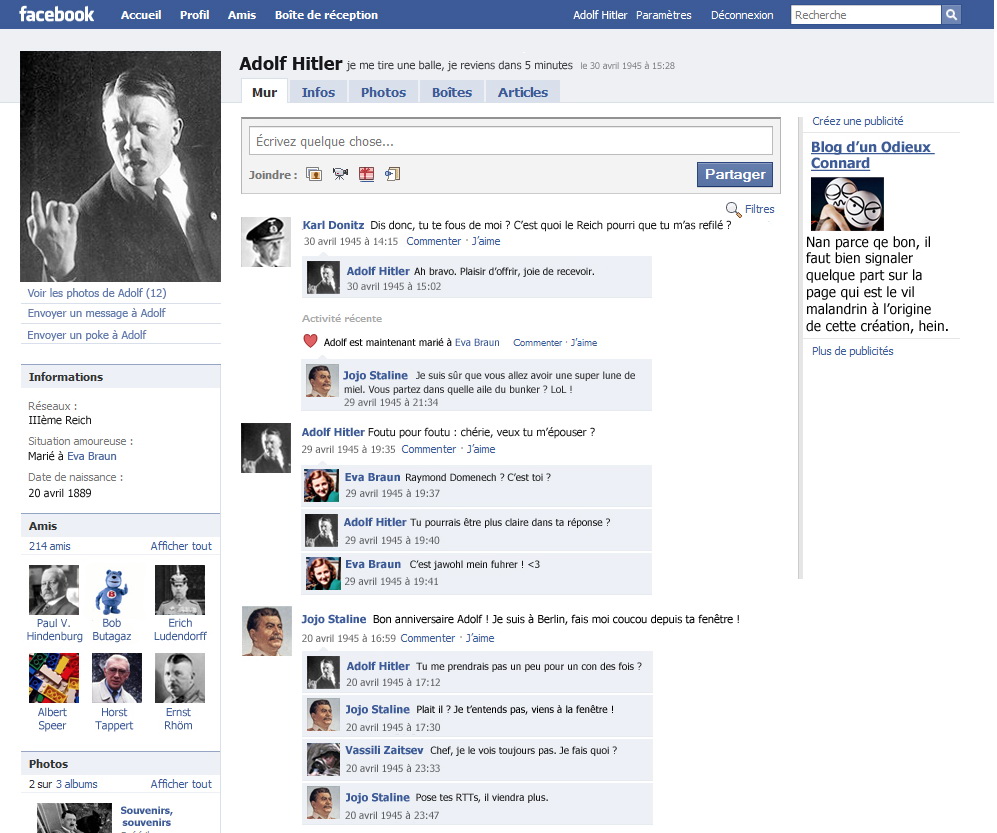Attach a video using the Joindre camera icon

pos(341,174)
